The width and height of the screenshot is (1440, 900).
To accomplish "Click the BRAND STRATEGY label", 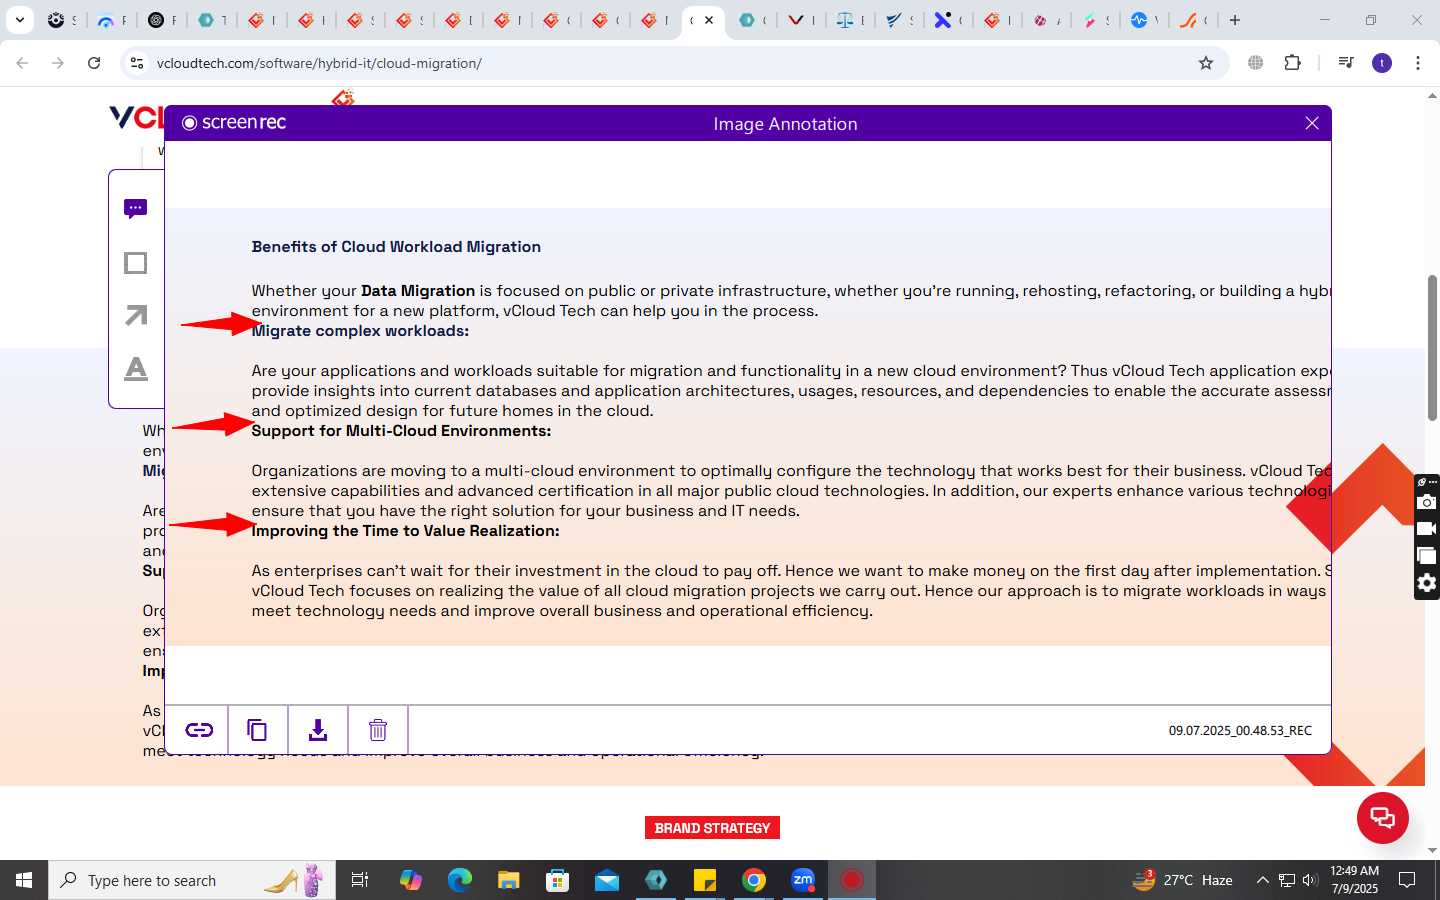I will (712, 828).
